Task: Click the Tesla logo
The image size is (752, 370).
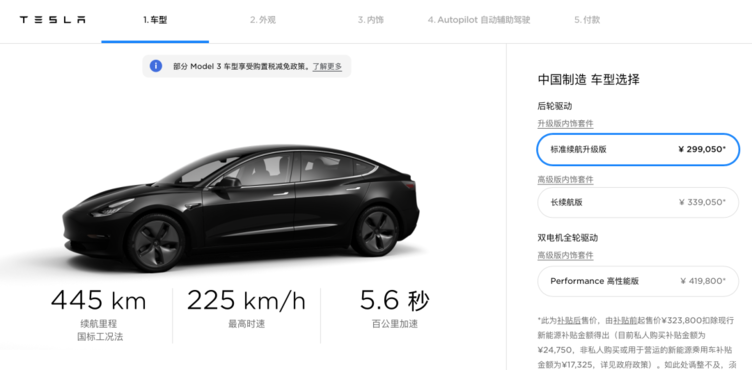Action: 53,20
